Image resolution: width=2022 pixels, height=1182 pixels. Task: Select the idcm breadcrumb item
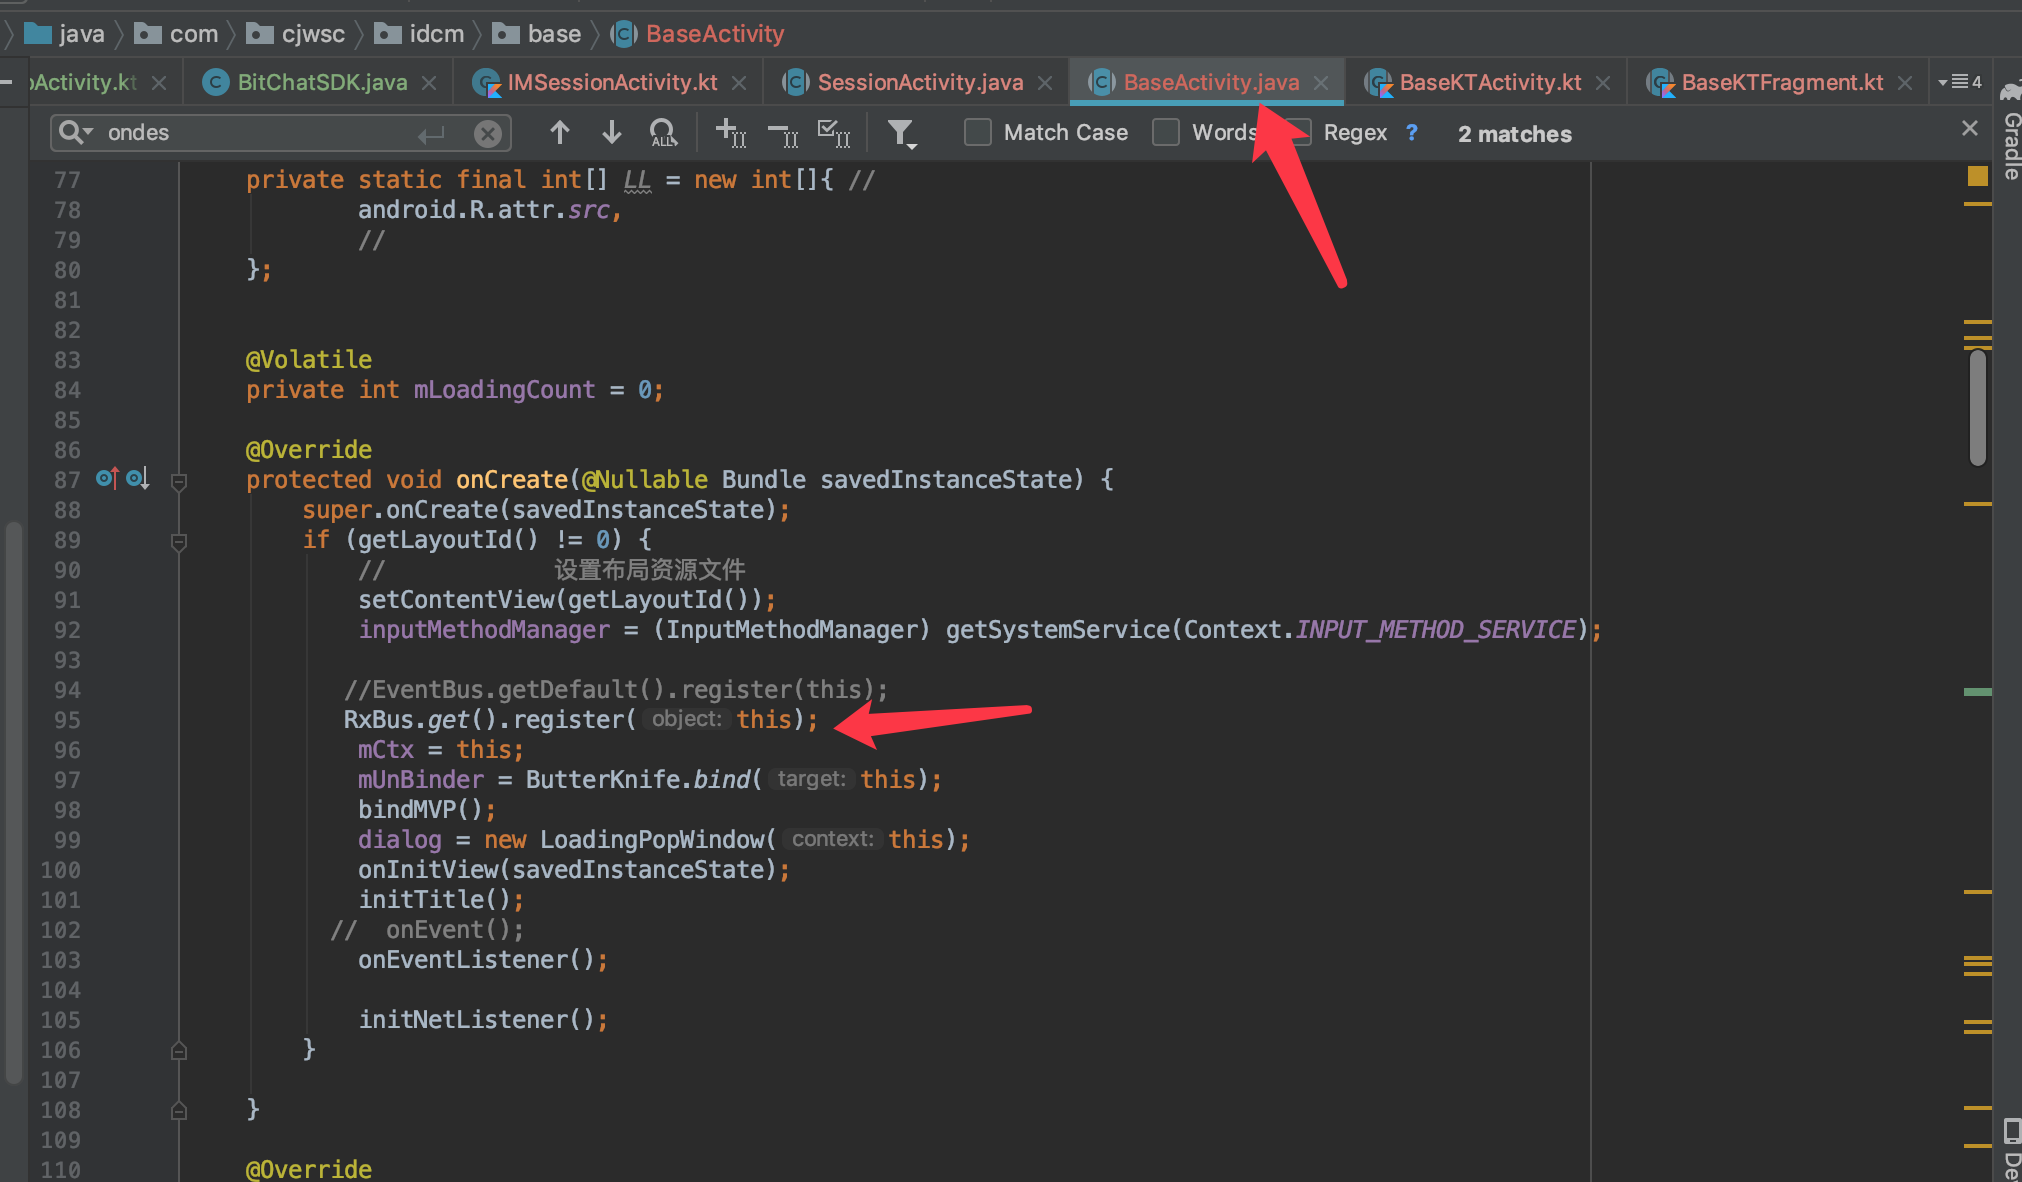(436, 33)
